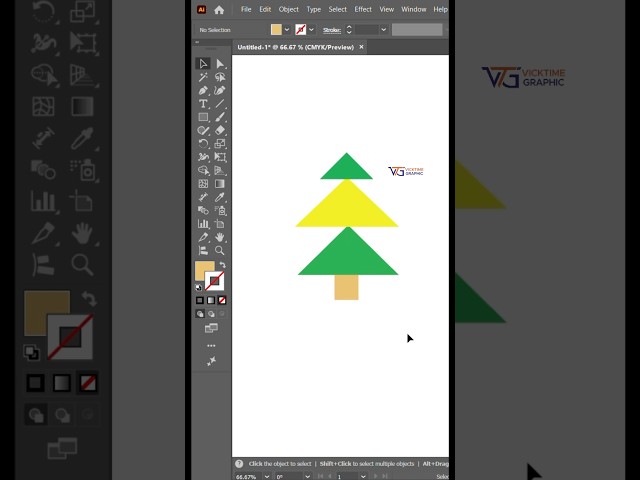This screenshot has width=640, height=480.
Task: Select the Gradient tool
Action: (x=220, y=184)
